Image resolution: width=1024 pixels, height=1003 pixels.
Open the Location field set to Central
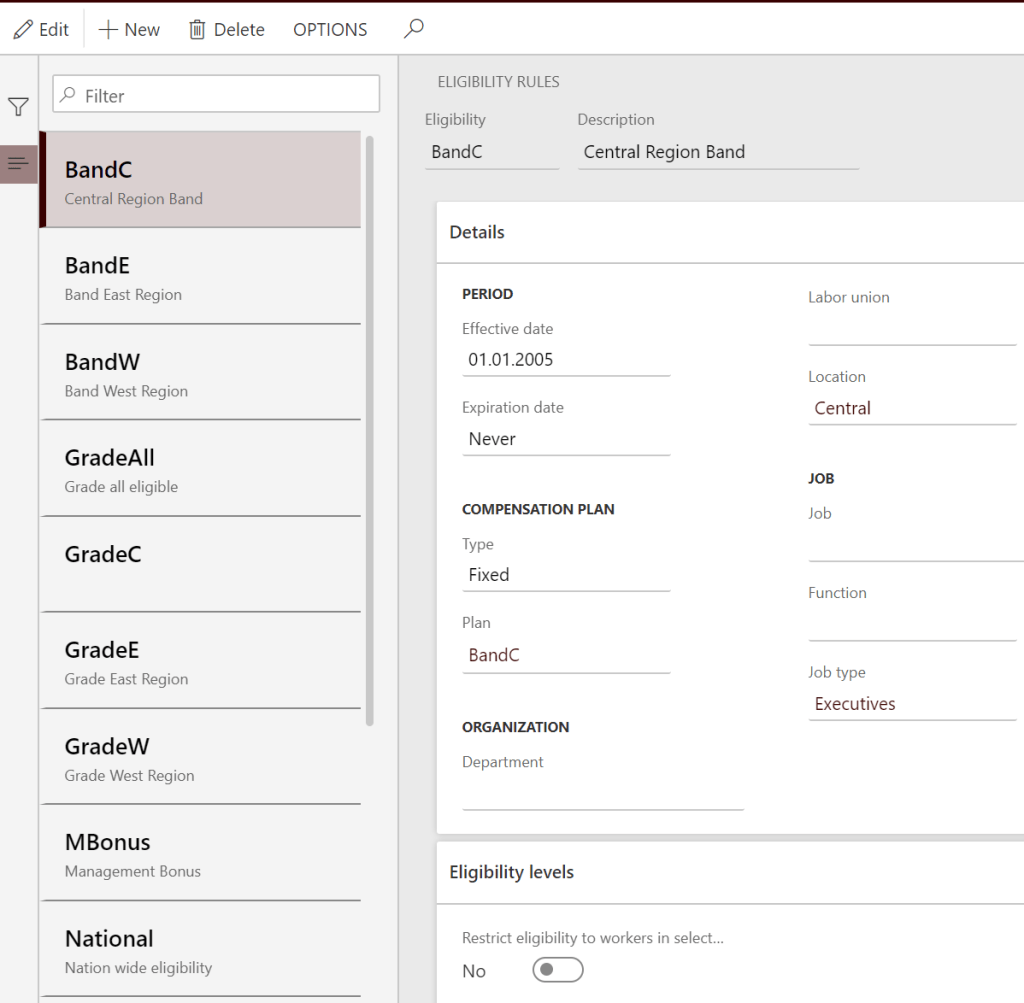(x=911, y=408)
